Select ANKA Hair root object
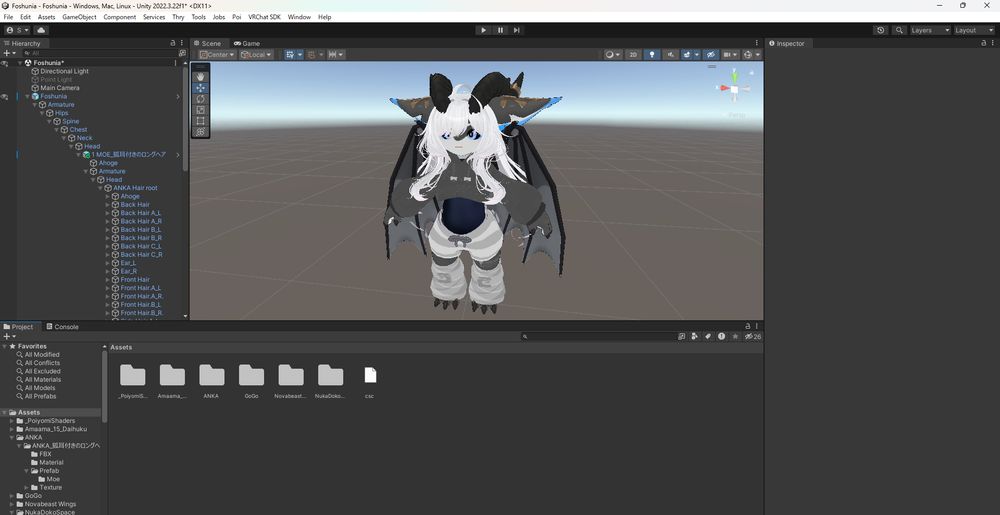1000x515 pixels. pos(135,188)
